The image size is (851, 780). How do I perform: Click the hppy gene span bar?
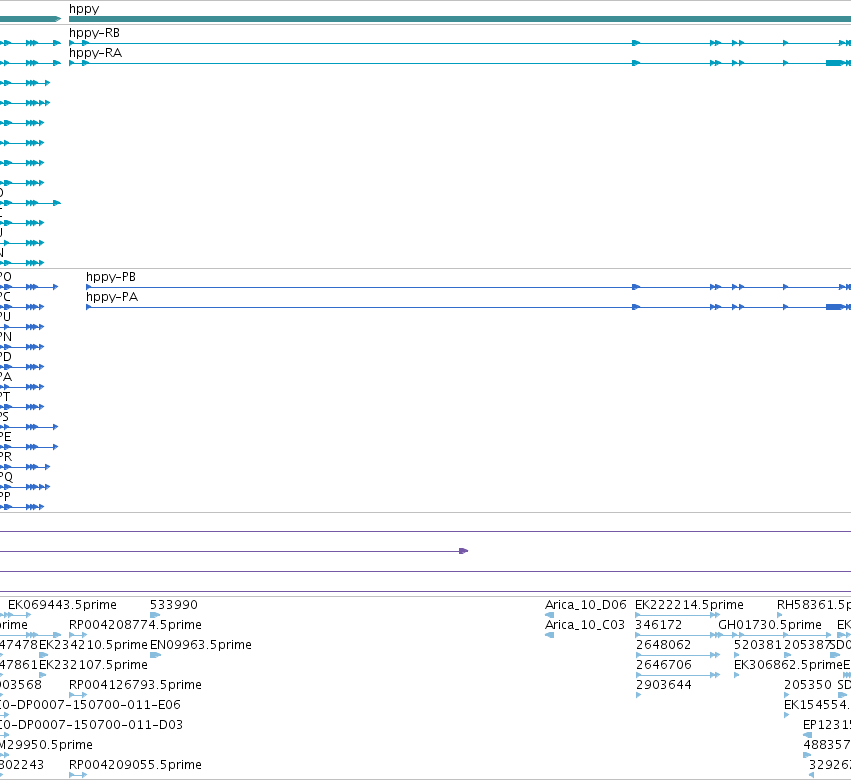tap(460, 19)
